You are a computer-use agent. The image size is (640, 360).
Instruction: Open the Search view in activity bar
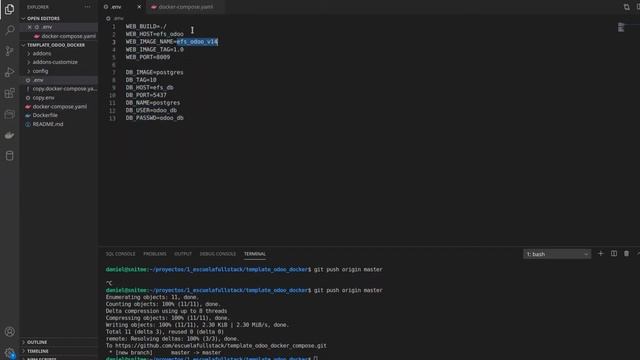point(9,30)
